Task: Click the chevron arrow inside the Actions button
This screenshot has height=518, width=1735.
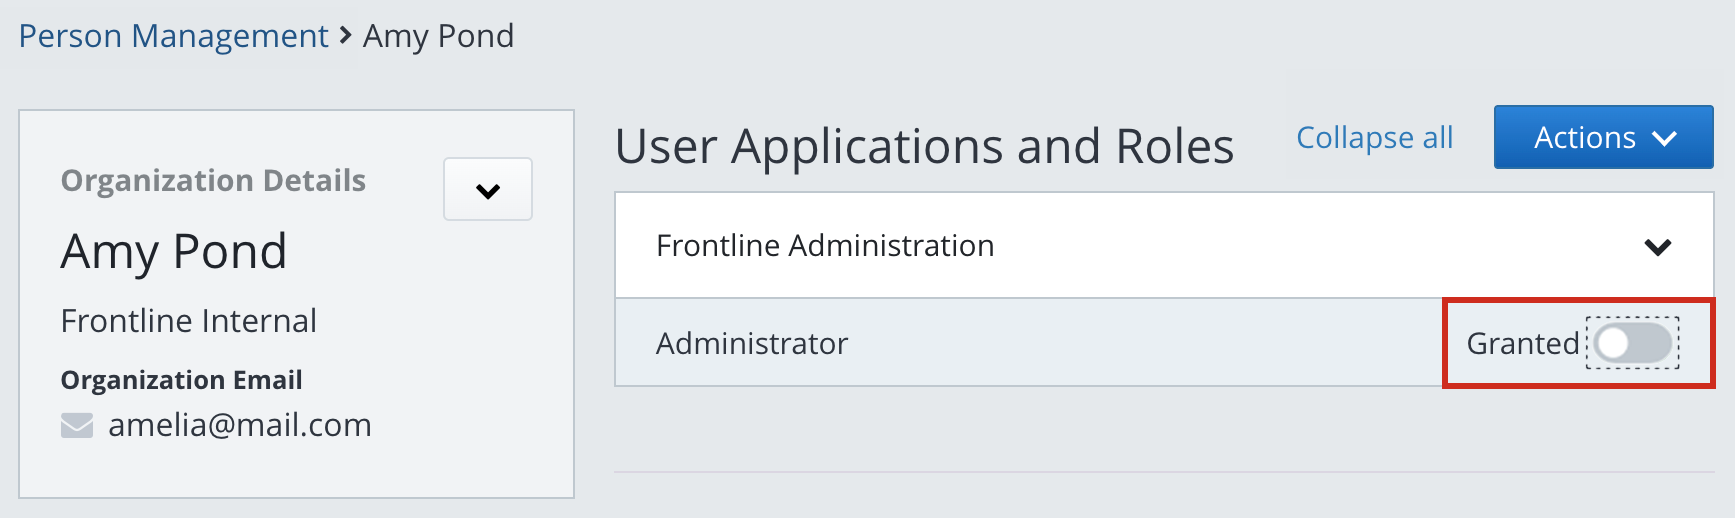Action: pyautogui.click(x=1665, y=138)
